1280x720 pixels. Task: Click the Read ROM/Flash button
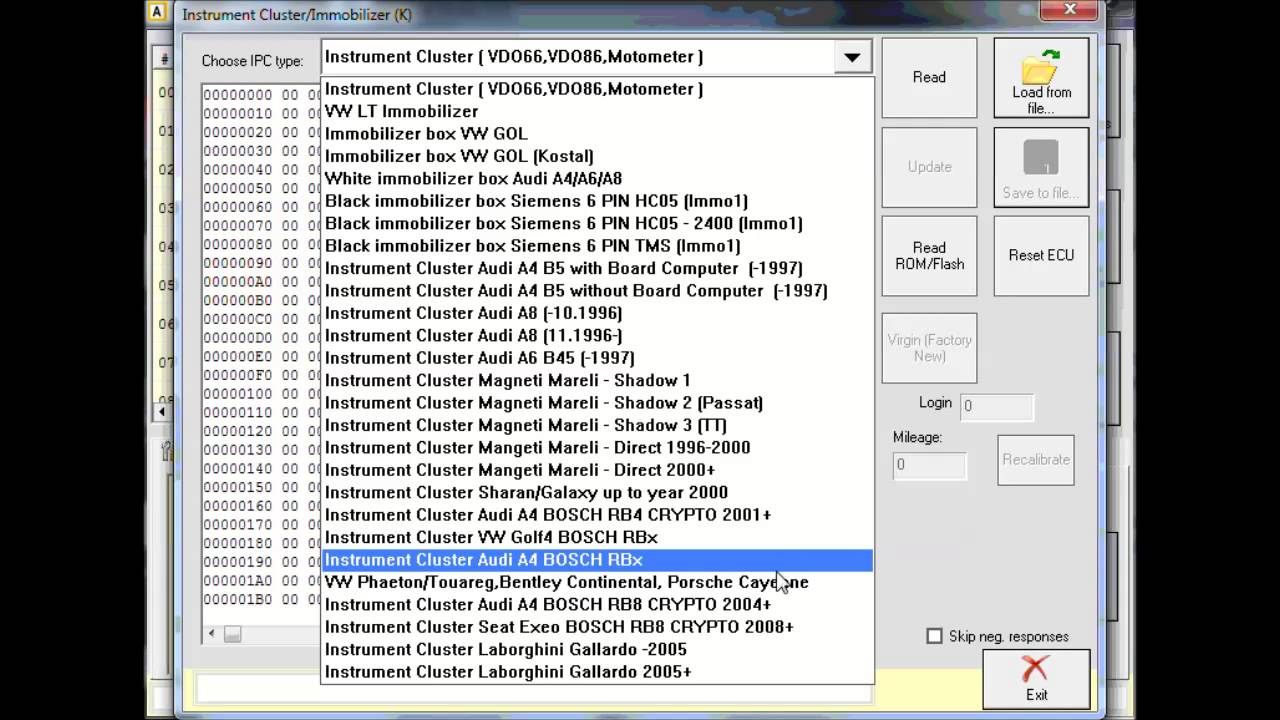coord(929,256)
